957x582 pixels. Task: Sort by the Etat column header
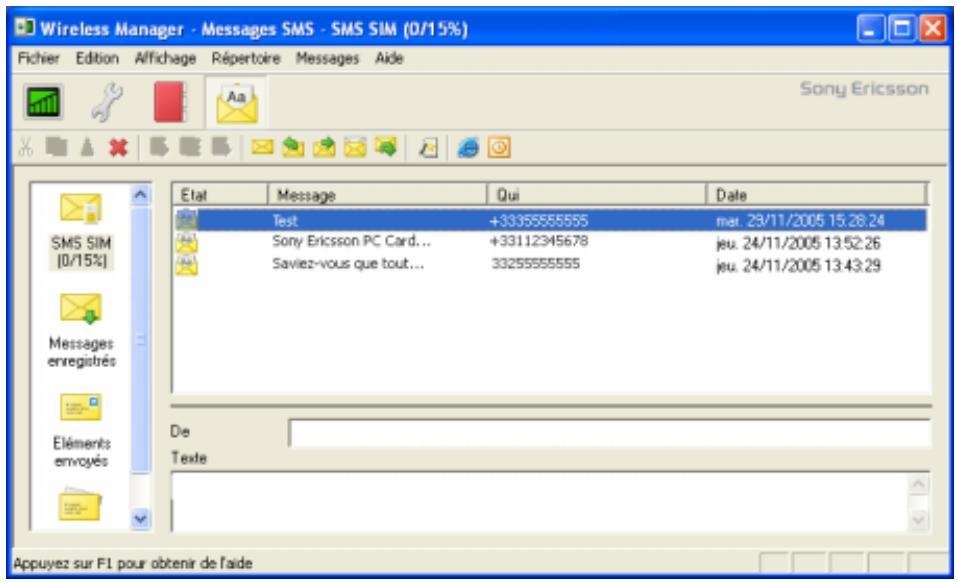pyautogui.click(x=220, y=195)
